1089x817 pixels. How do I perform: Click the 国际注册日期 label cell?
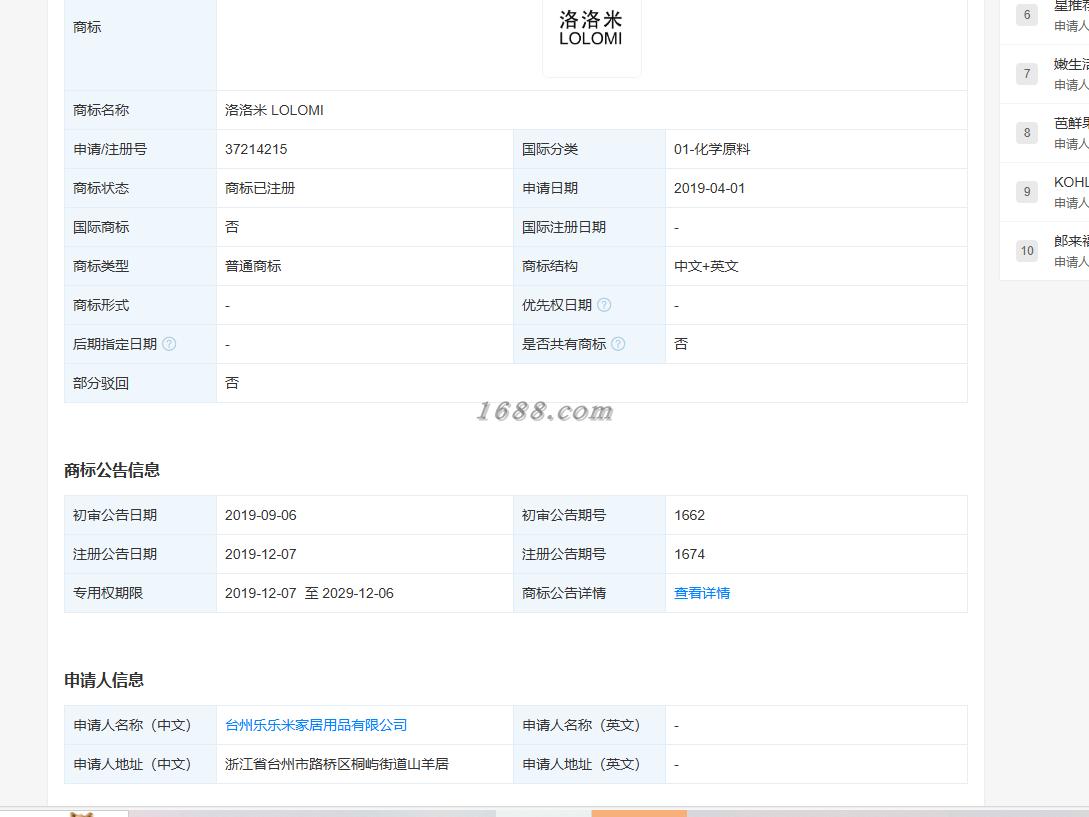590,227
